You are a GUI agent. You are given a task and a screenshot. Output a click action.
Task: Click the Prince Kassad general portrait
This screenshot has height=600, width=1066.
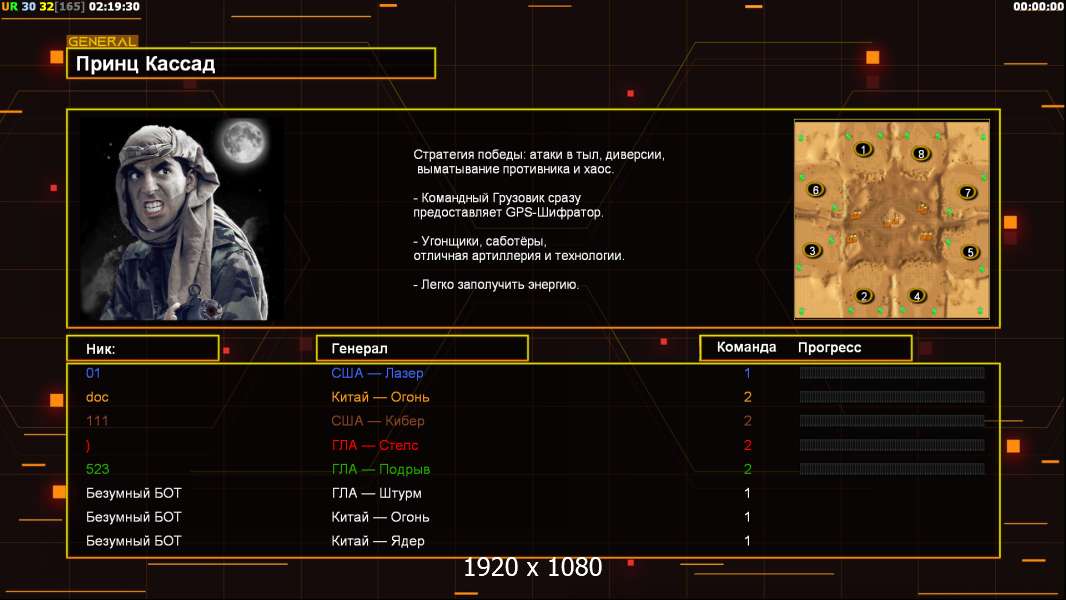pos(181,220)
